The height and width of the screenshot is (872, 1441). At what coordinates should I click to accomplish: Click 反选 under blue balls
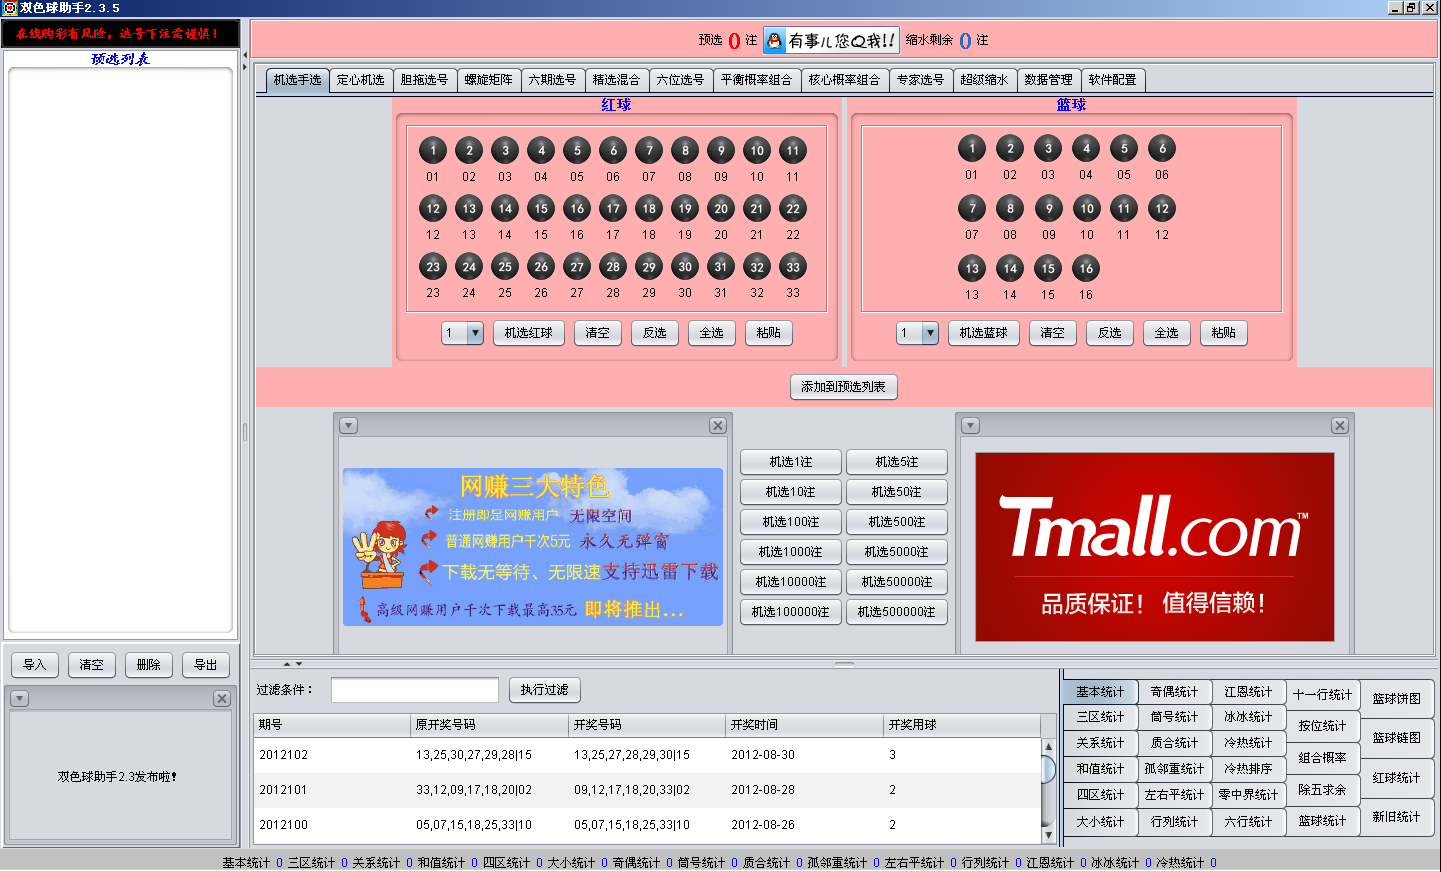[1110, 333]
